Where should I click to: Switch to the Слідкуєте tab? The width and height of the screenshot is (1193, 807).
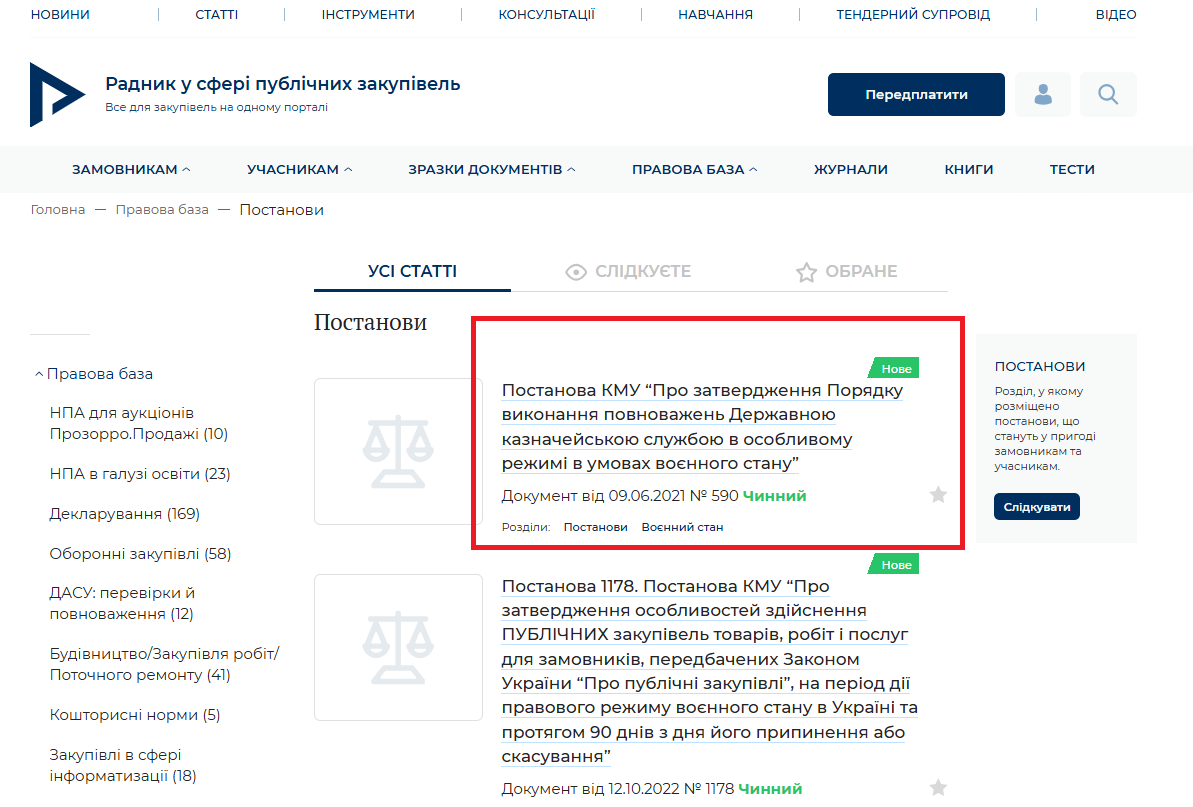(628, 272)
